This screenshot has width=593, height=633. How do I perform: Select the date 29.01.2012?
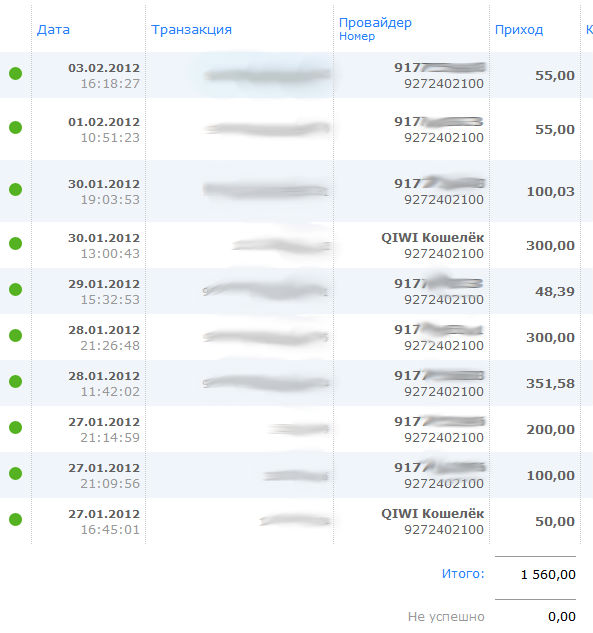104,284
